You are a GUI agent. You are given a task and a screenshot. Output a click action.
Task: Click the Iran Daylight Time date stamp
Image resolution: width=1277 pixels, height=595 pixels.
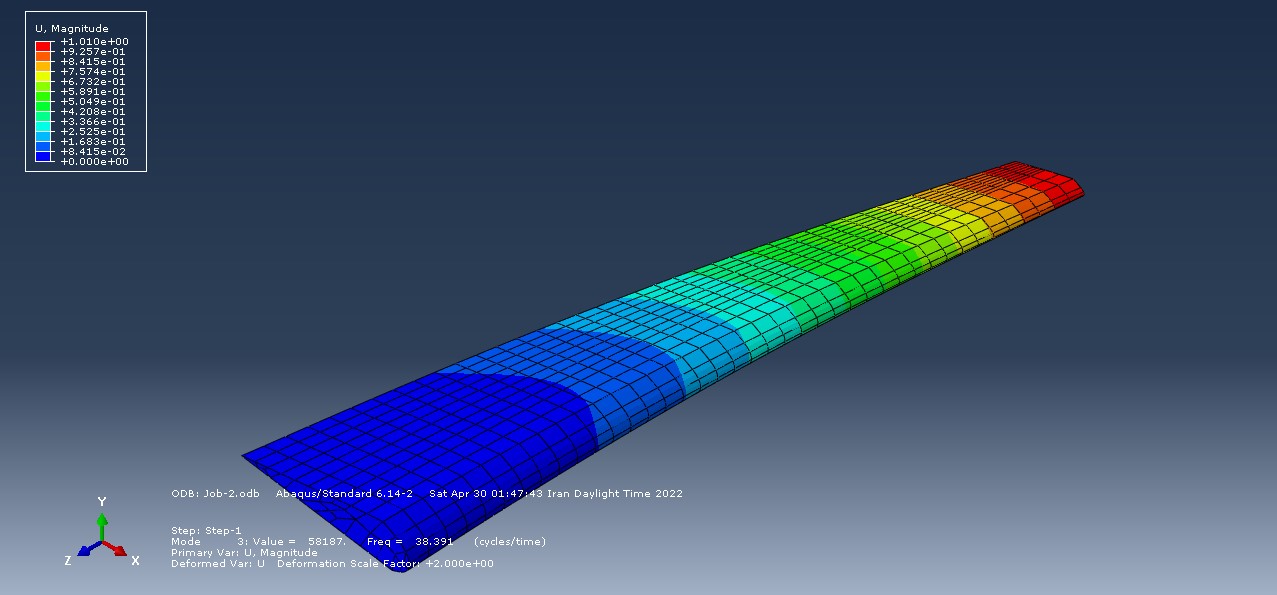[556, 494]
